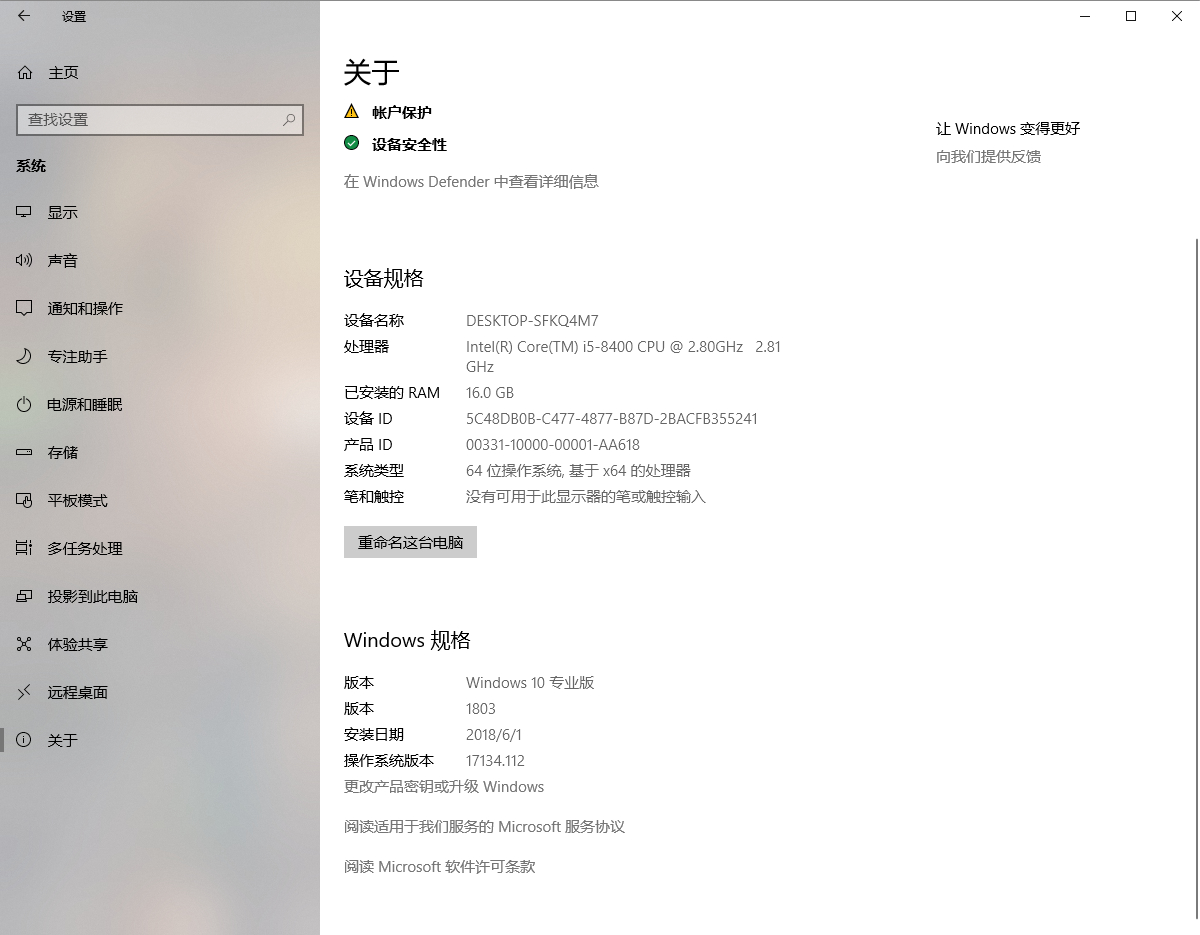Open 在 Windows Defender 中查看详细信息 link
Viewport: 1200px width, 935px height.
(471, 182)
